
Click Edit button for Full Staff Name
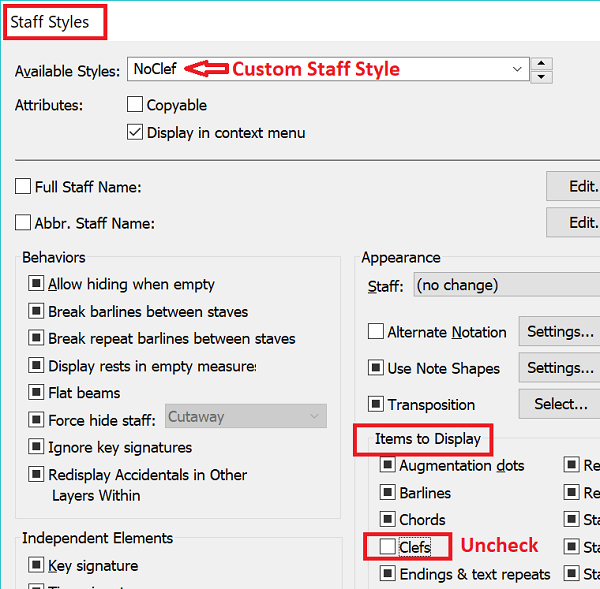pyautogui.click(x=574, y=187)
